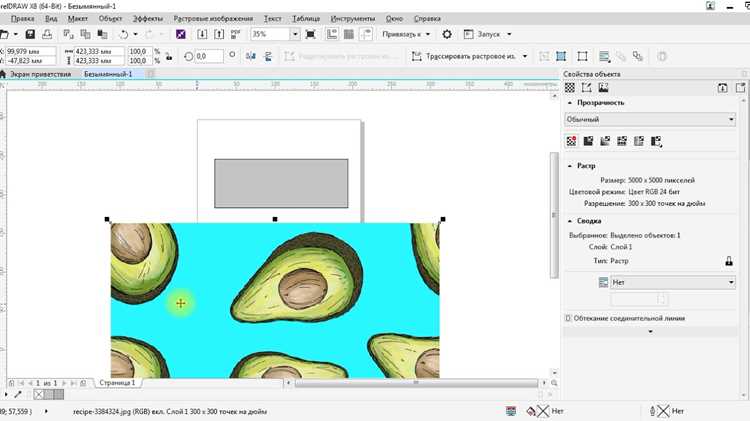Screen dimensions: 750x421
Task: Expand the Трассировать растровое из. dropdown arrow
Action: point(525,56)
